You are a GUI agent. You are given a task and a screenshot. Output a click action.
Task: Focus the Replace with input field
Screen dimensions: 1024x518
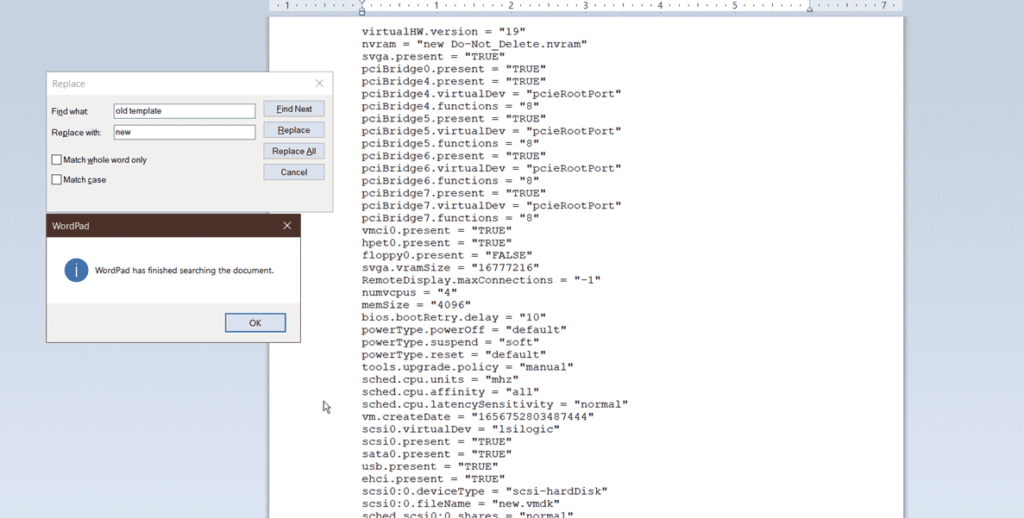[184, 132]
